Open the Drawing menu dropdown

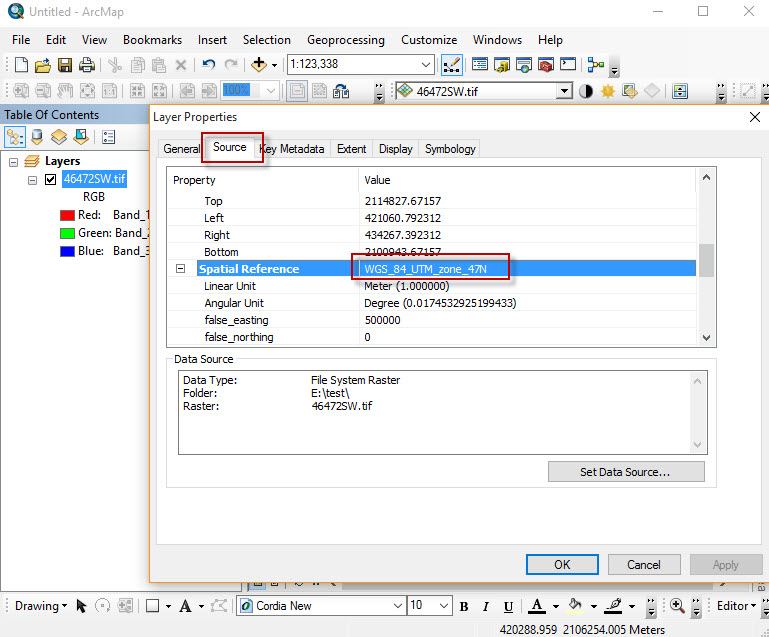click(x=41, y=606)
